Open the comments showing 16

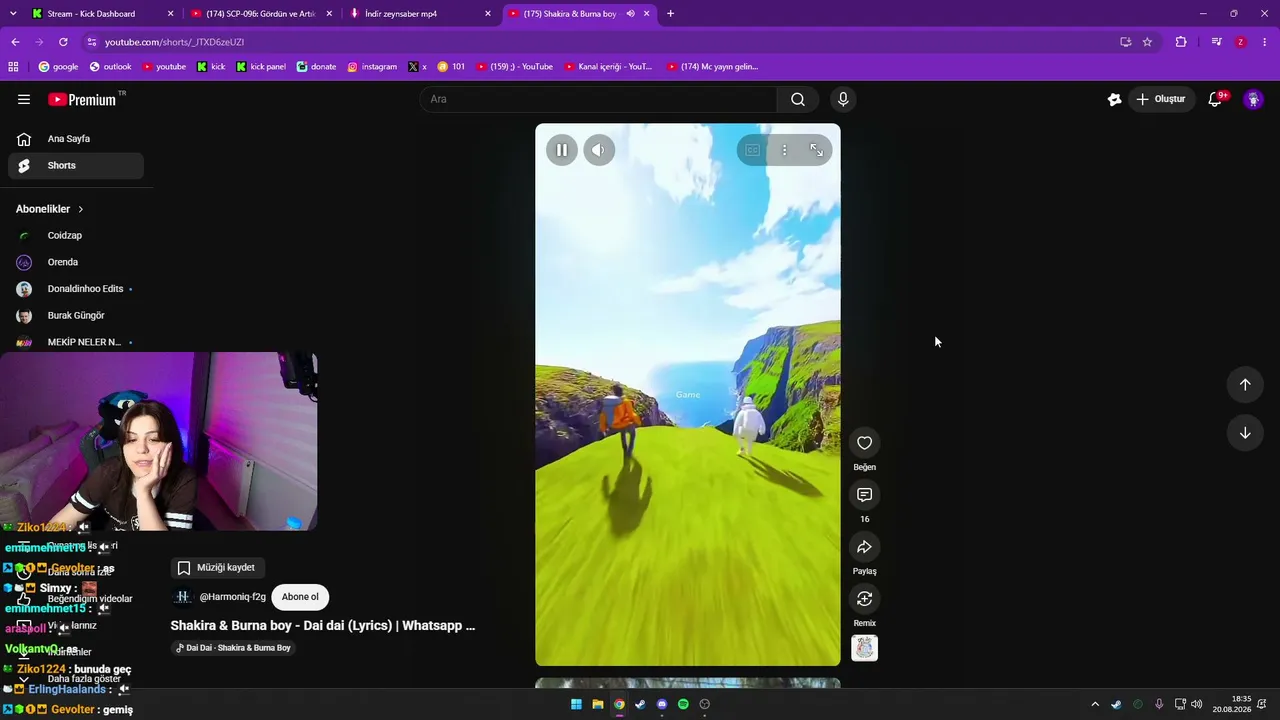pyautogui.click(x=865, y=495)
